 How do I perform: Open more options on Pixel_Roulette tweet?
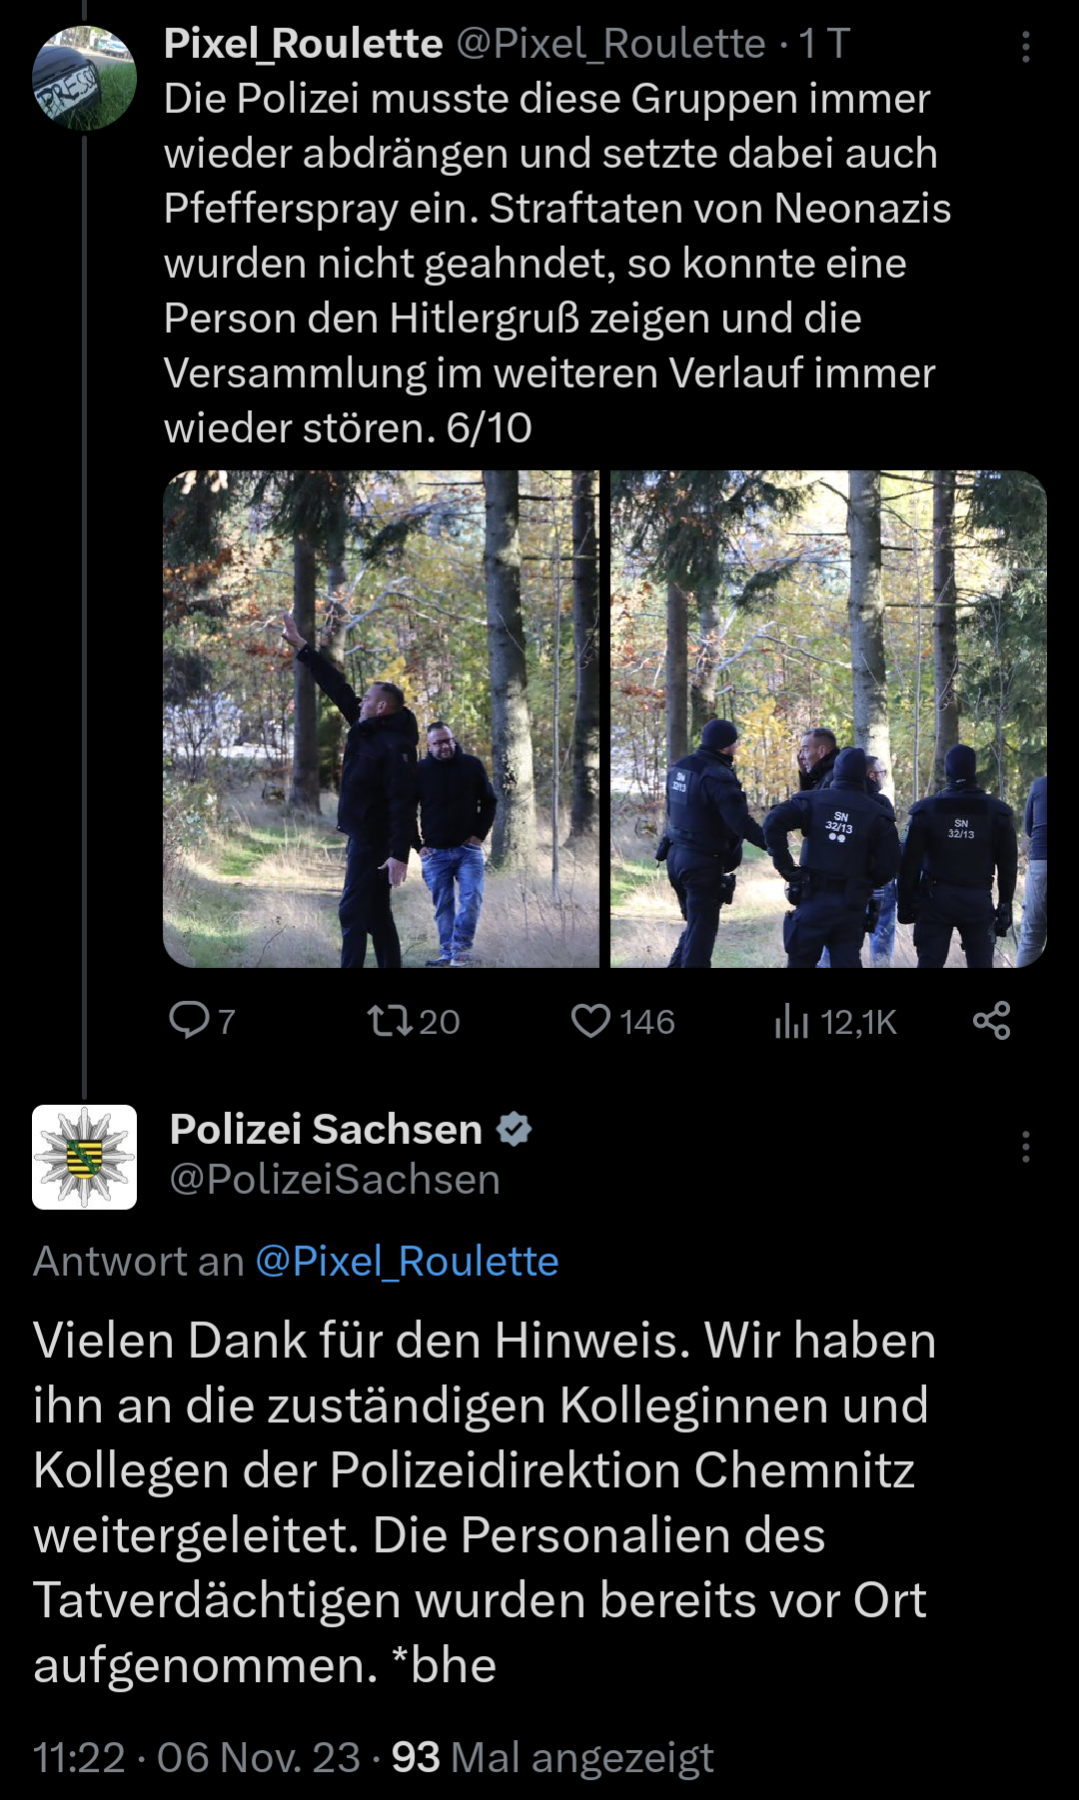click(x=1026, y=46)
